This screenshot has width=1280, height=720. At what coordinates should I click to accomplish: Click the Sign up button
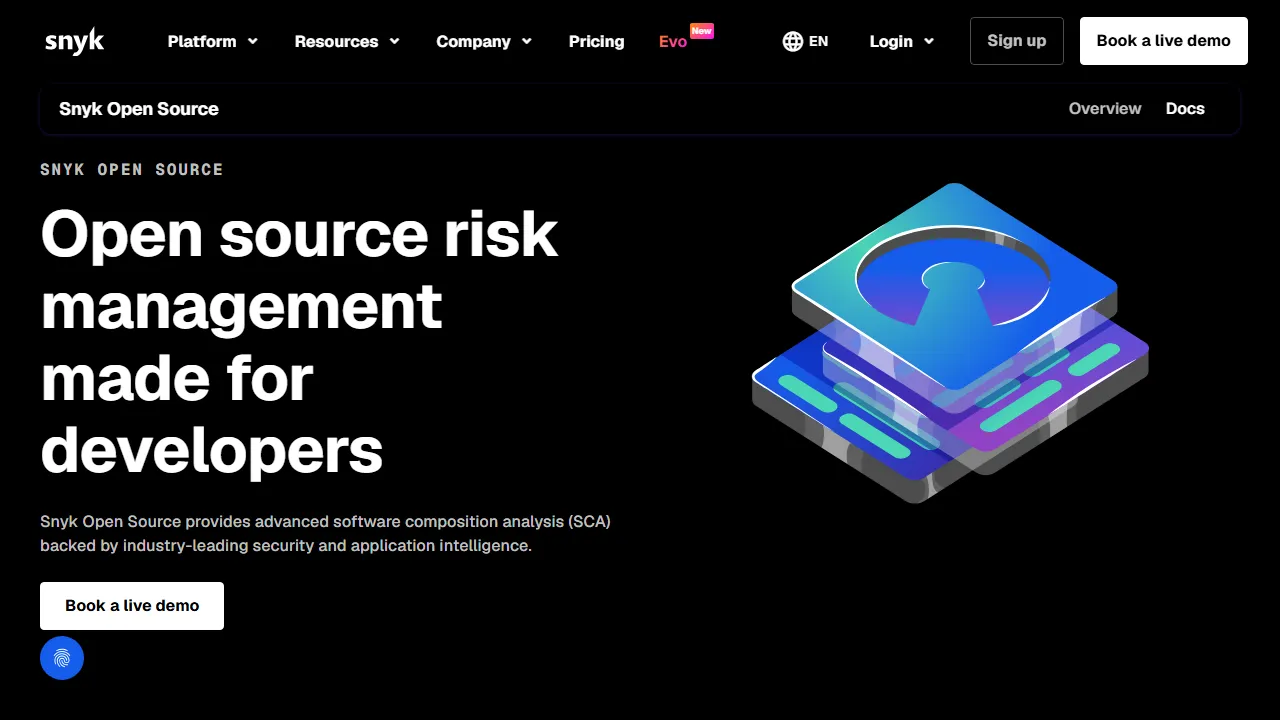pyautogui.click(x=1017, y=41)
